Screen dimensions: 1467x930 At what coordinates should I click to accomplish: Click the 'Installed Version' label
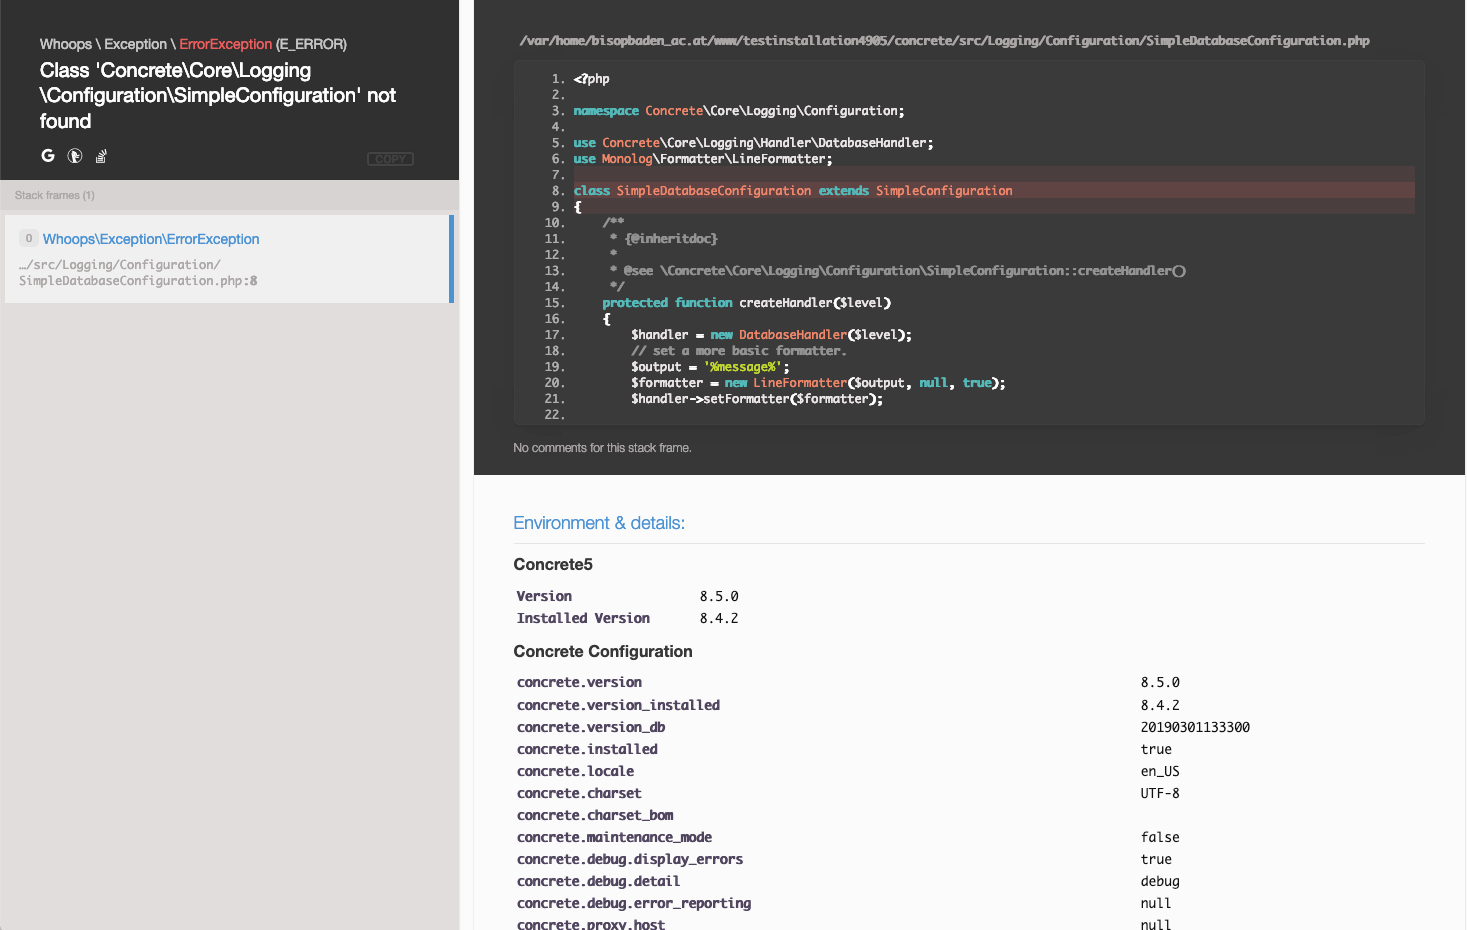point(583,619)
